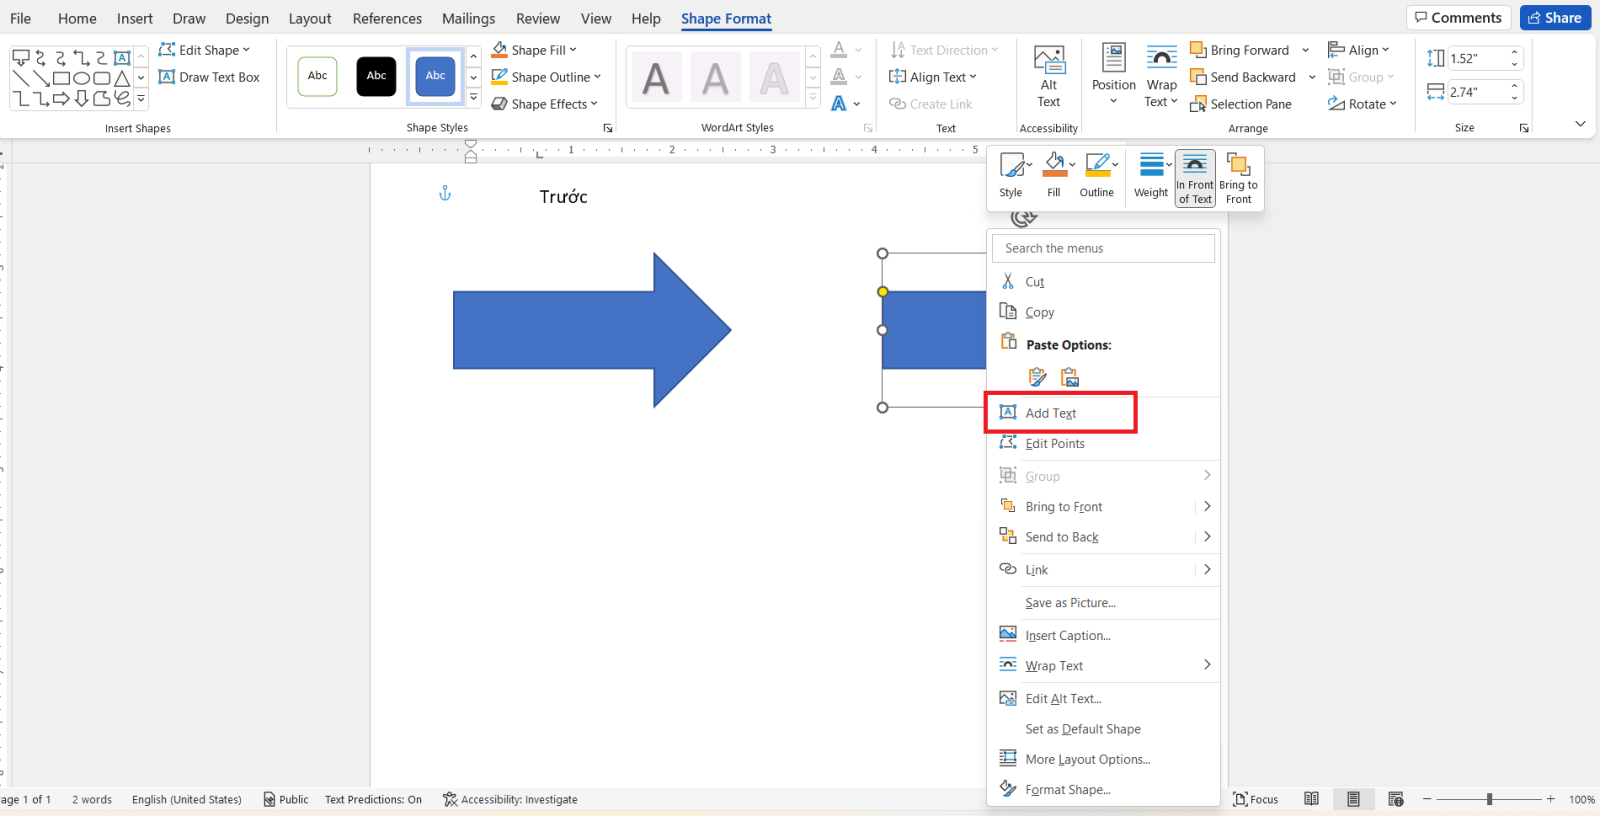Viewport: 1600px width, 816px height.
Task: Click the anchor icon in document
Action: click(445, 193)
